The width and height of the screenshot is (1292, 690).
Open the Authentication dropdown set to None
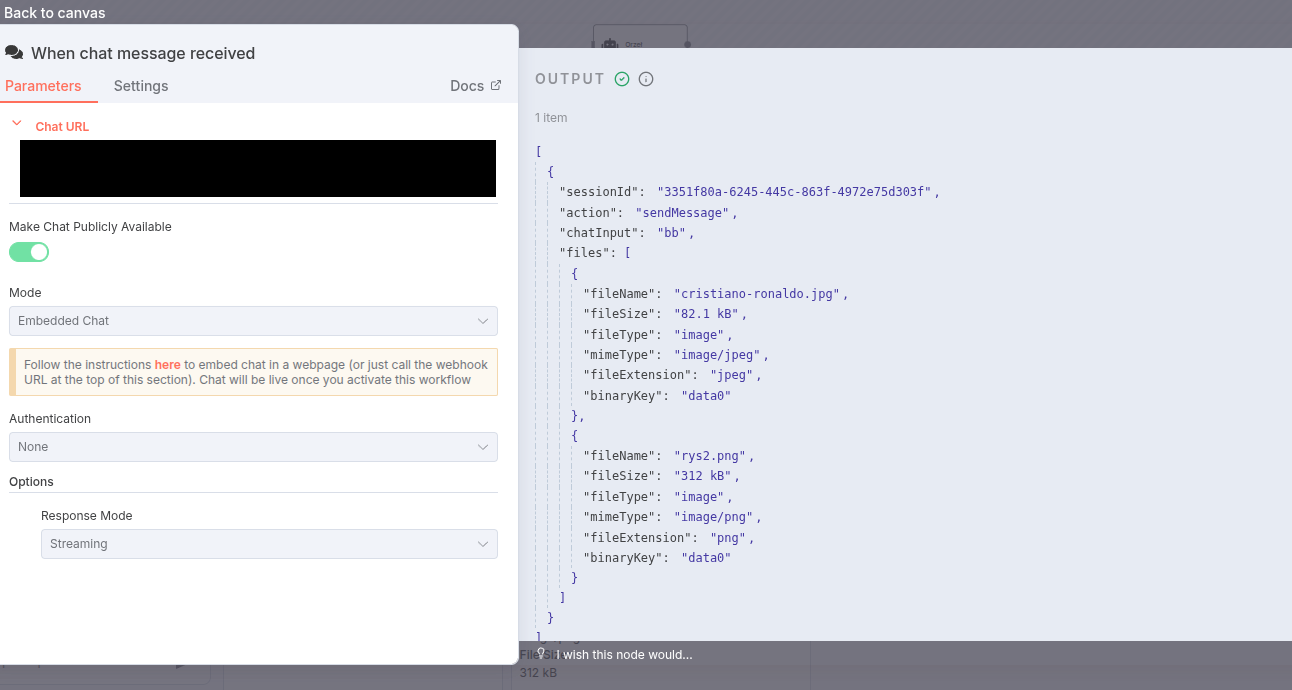point(253,447)
